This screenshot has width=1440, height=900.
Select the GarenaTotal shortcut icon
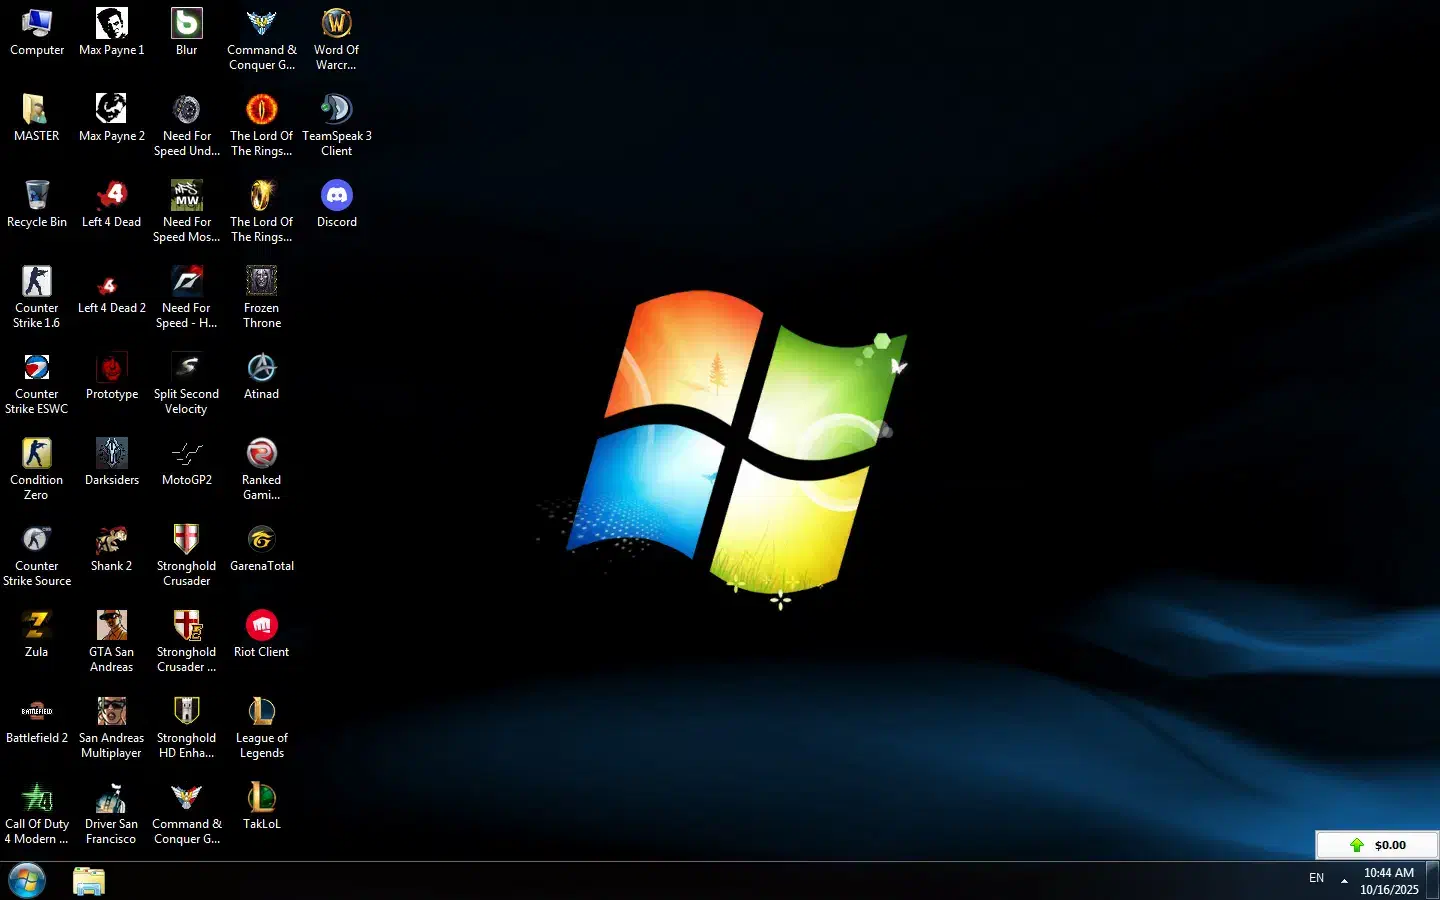(x=261, y=540)
